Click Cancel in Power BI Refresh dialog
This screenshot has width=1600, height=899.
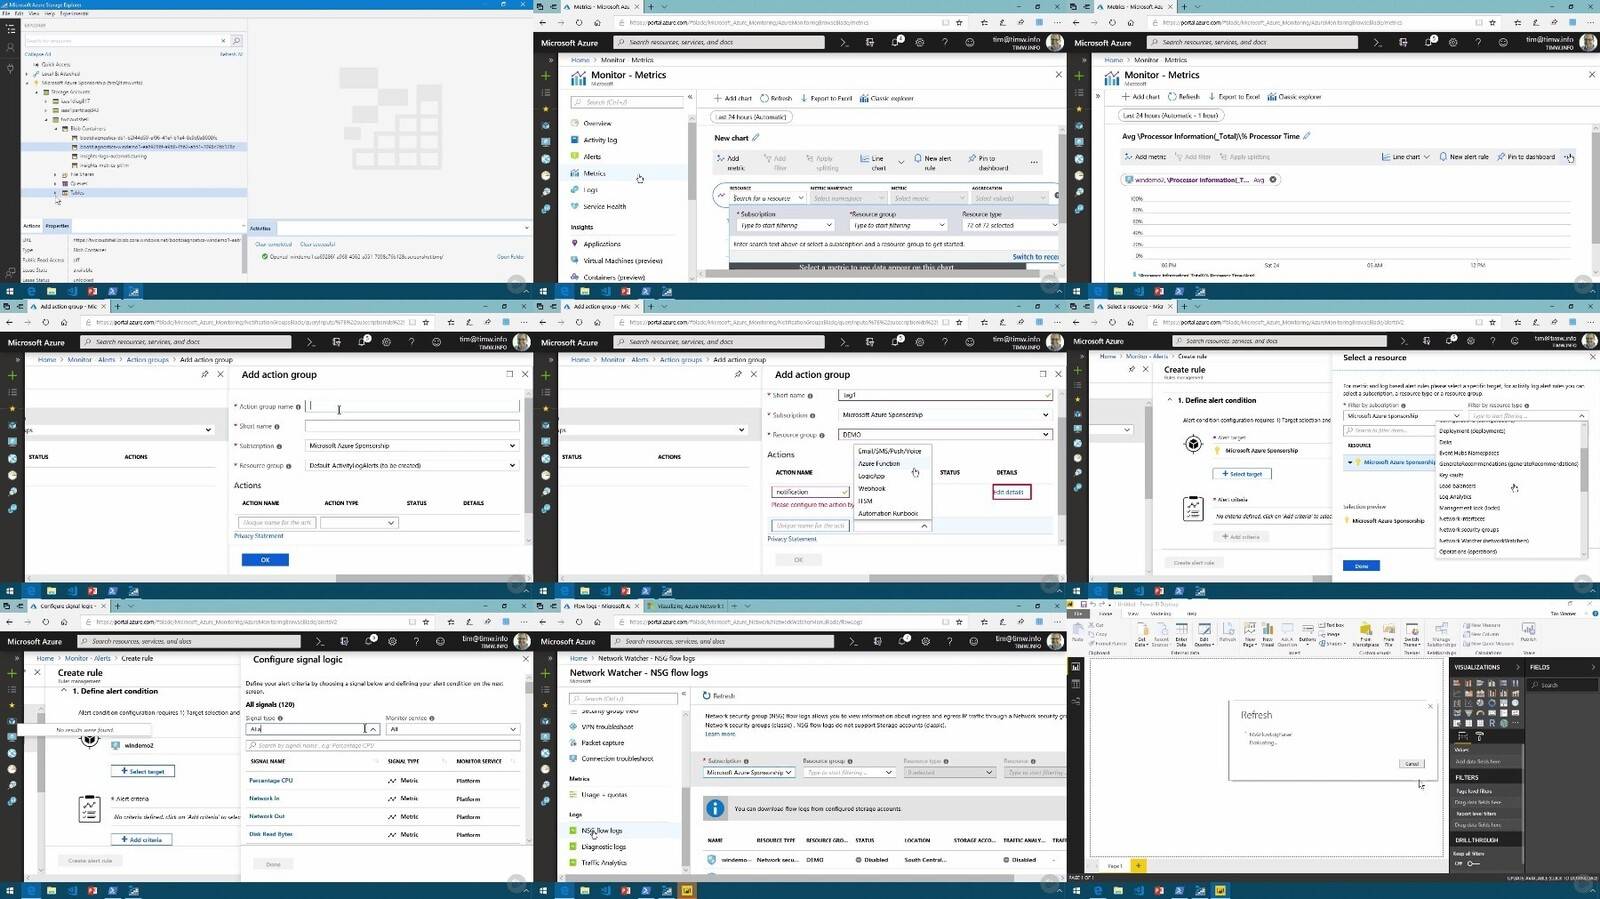1412,764
